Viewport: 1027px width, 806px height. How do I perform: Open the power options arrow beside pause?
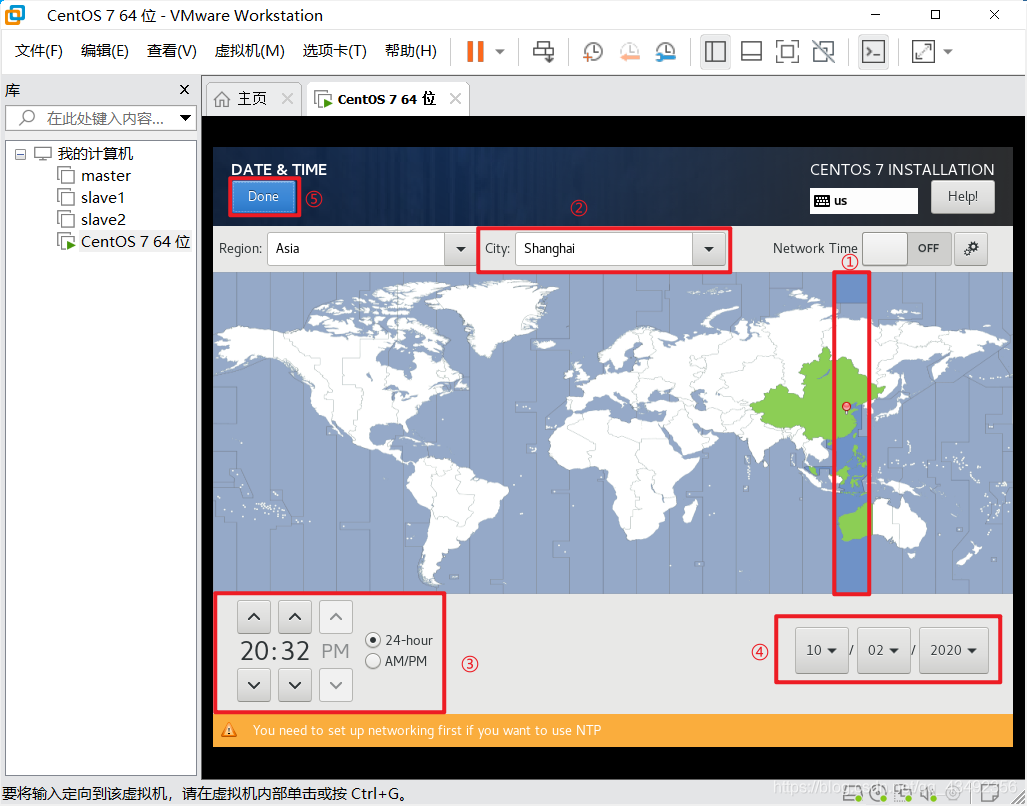[x=500, y=52]
